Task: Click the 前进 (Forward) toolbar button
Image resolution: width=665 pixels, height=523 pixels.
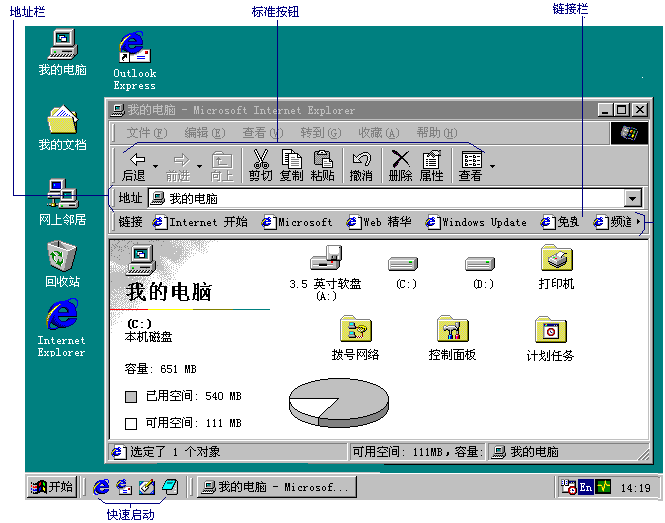Action: [178, 166]
